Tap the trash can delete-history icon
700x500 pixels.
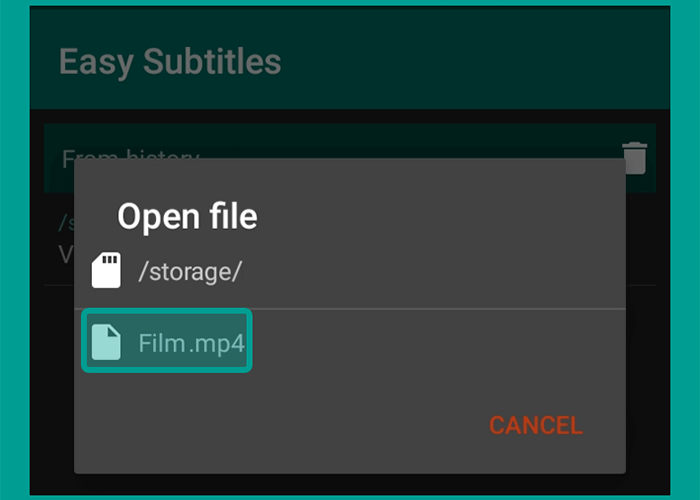tap(634, 158)
